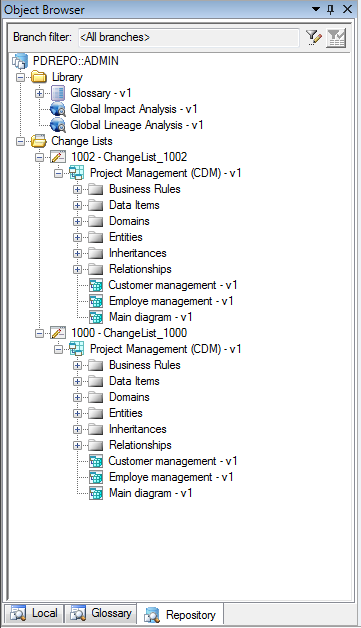This screenshot has width=361, height=628.
Task: Select the Change Lists label
Action: (82, 141)
